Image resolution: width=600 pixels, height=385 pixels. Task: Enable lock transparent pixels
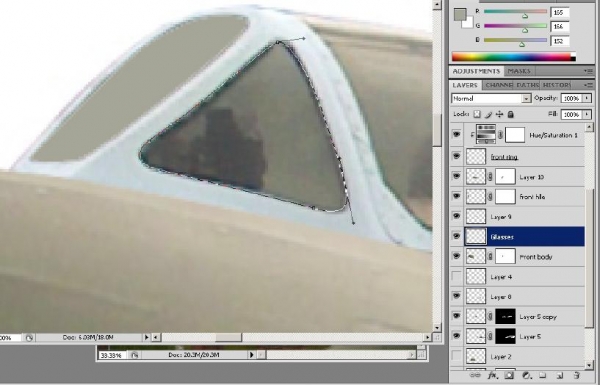[477, 114]
